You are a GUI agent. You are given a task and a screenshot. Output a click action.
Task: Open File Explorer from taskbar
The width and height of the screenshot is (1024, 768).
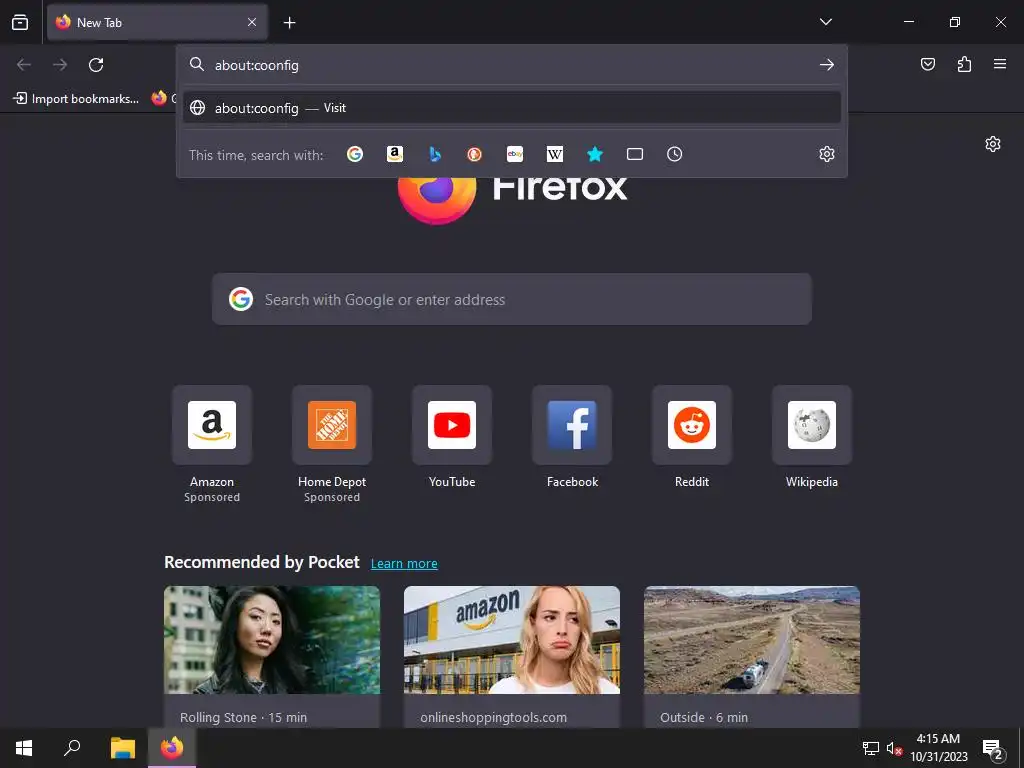[x=122, y=748]
